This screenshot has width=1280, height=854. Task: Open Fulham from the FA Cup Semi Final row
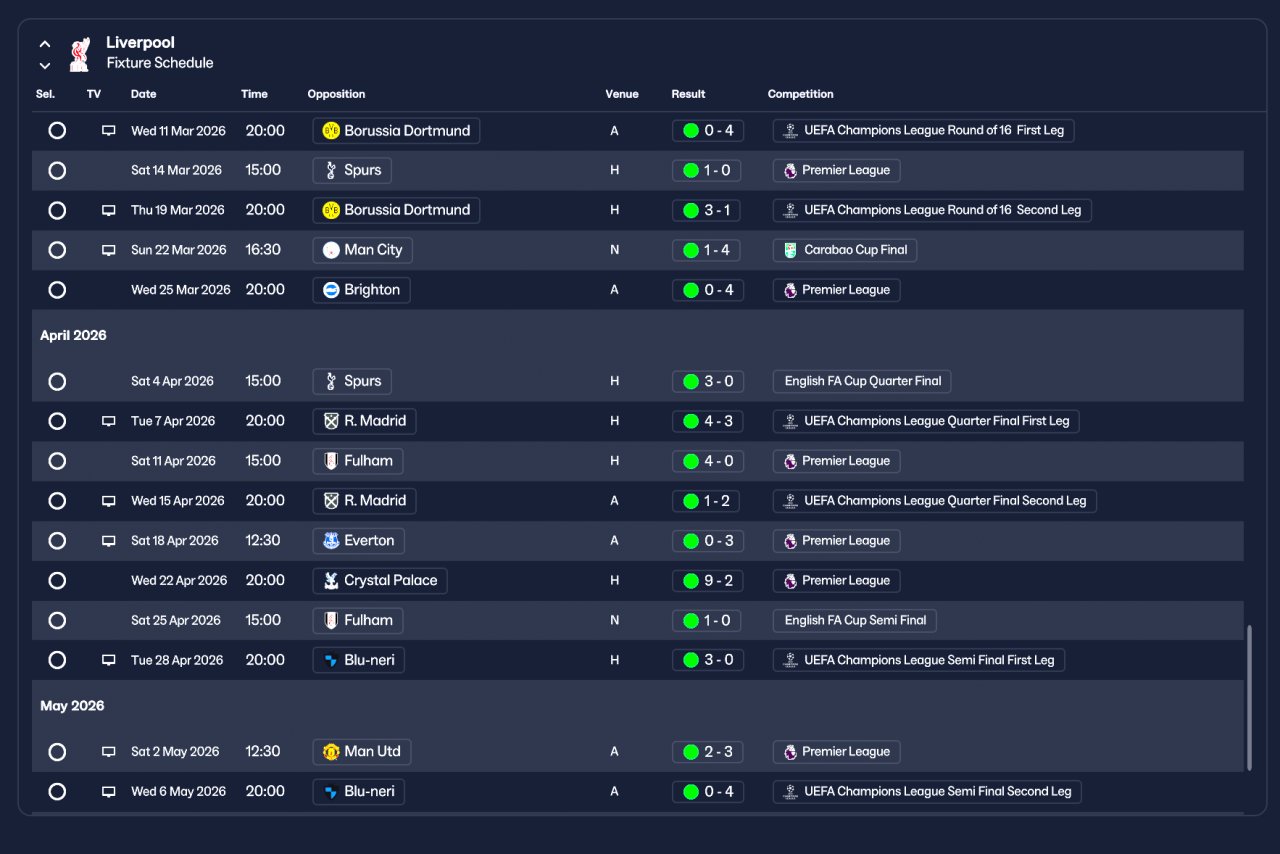pos(358,621)
